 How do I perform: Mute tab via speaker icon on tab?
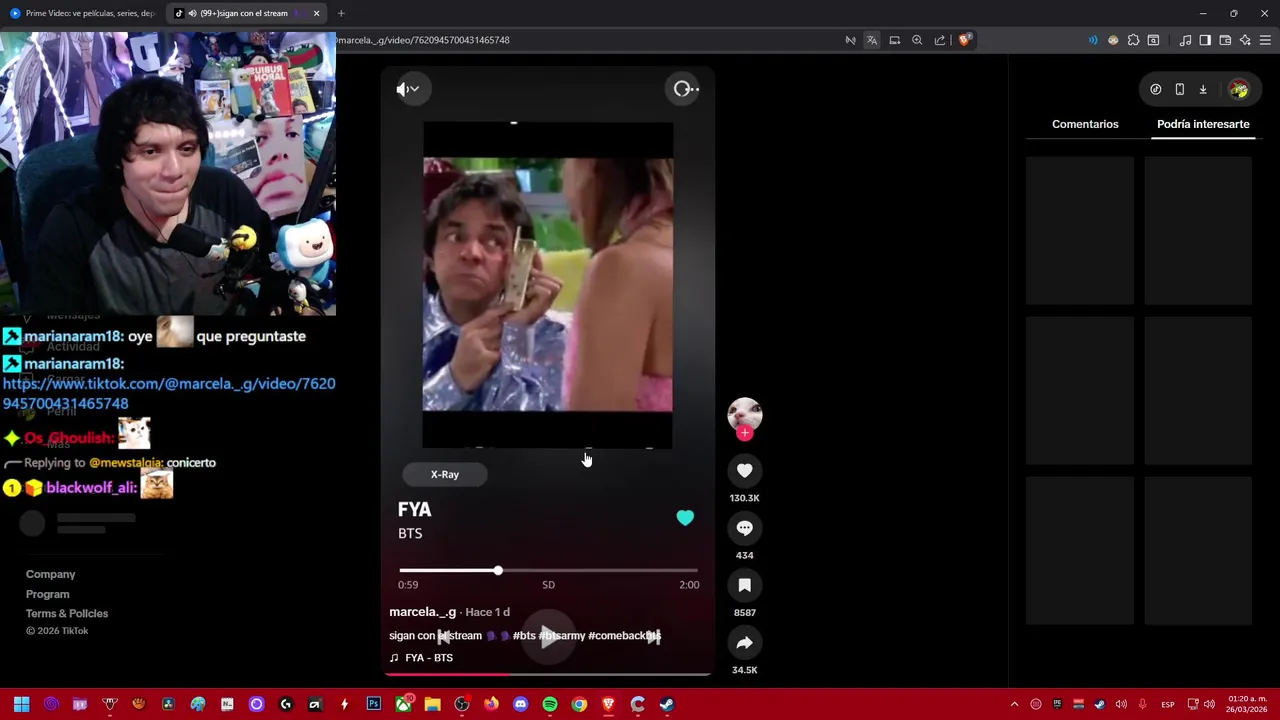pos(192,13)
